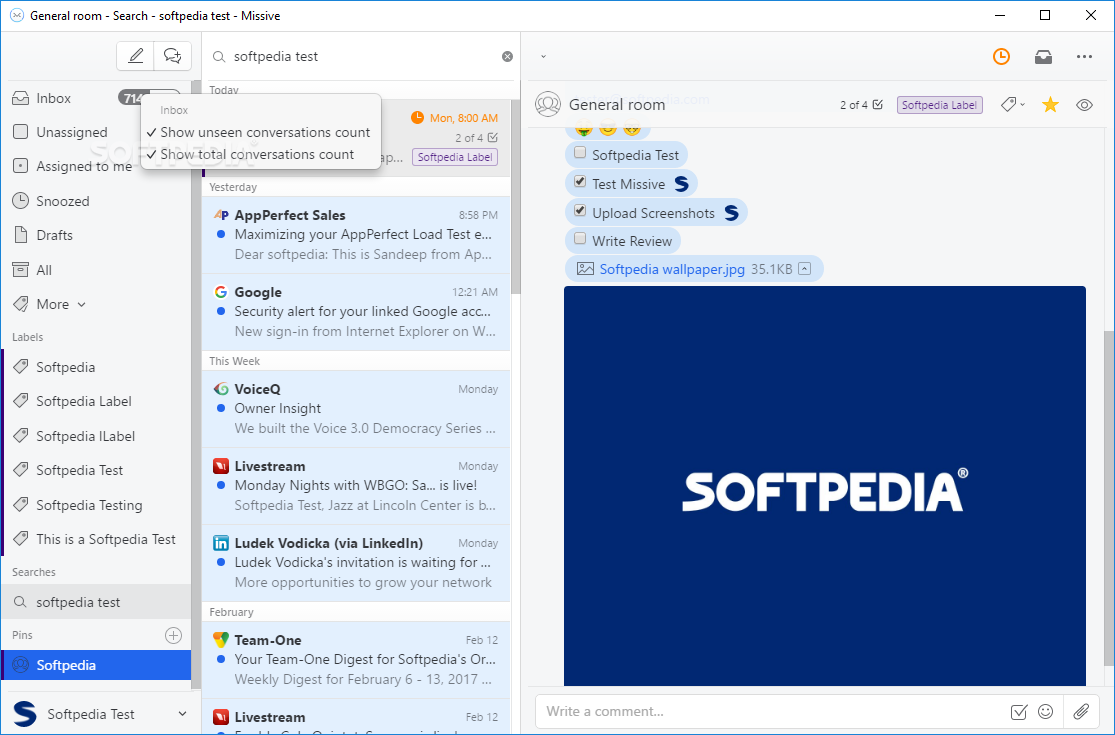Select the Softpedia Testing label in sidebar
This screenshot has width=1115, height=735.
click(96, 505)
